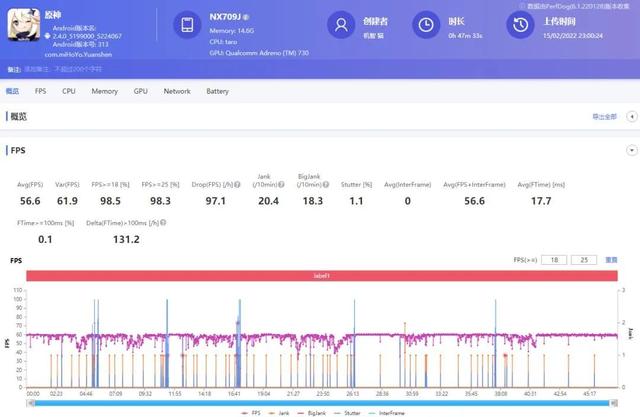Open the help icon next to Delta(FTime)>100ms
Image resolution: width=640 pixels, height=417 pixels.
click(163, 223)
